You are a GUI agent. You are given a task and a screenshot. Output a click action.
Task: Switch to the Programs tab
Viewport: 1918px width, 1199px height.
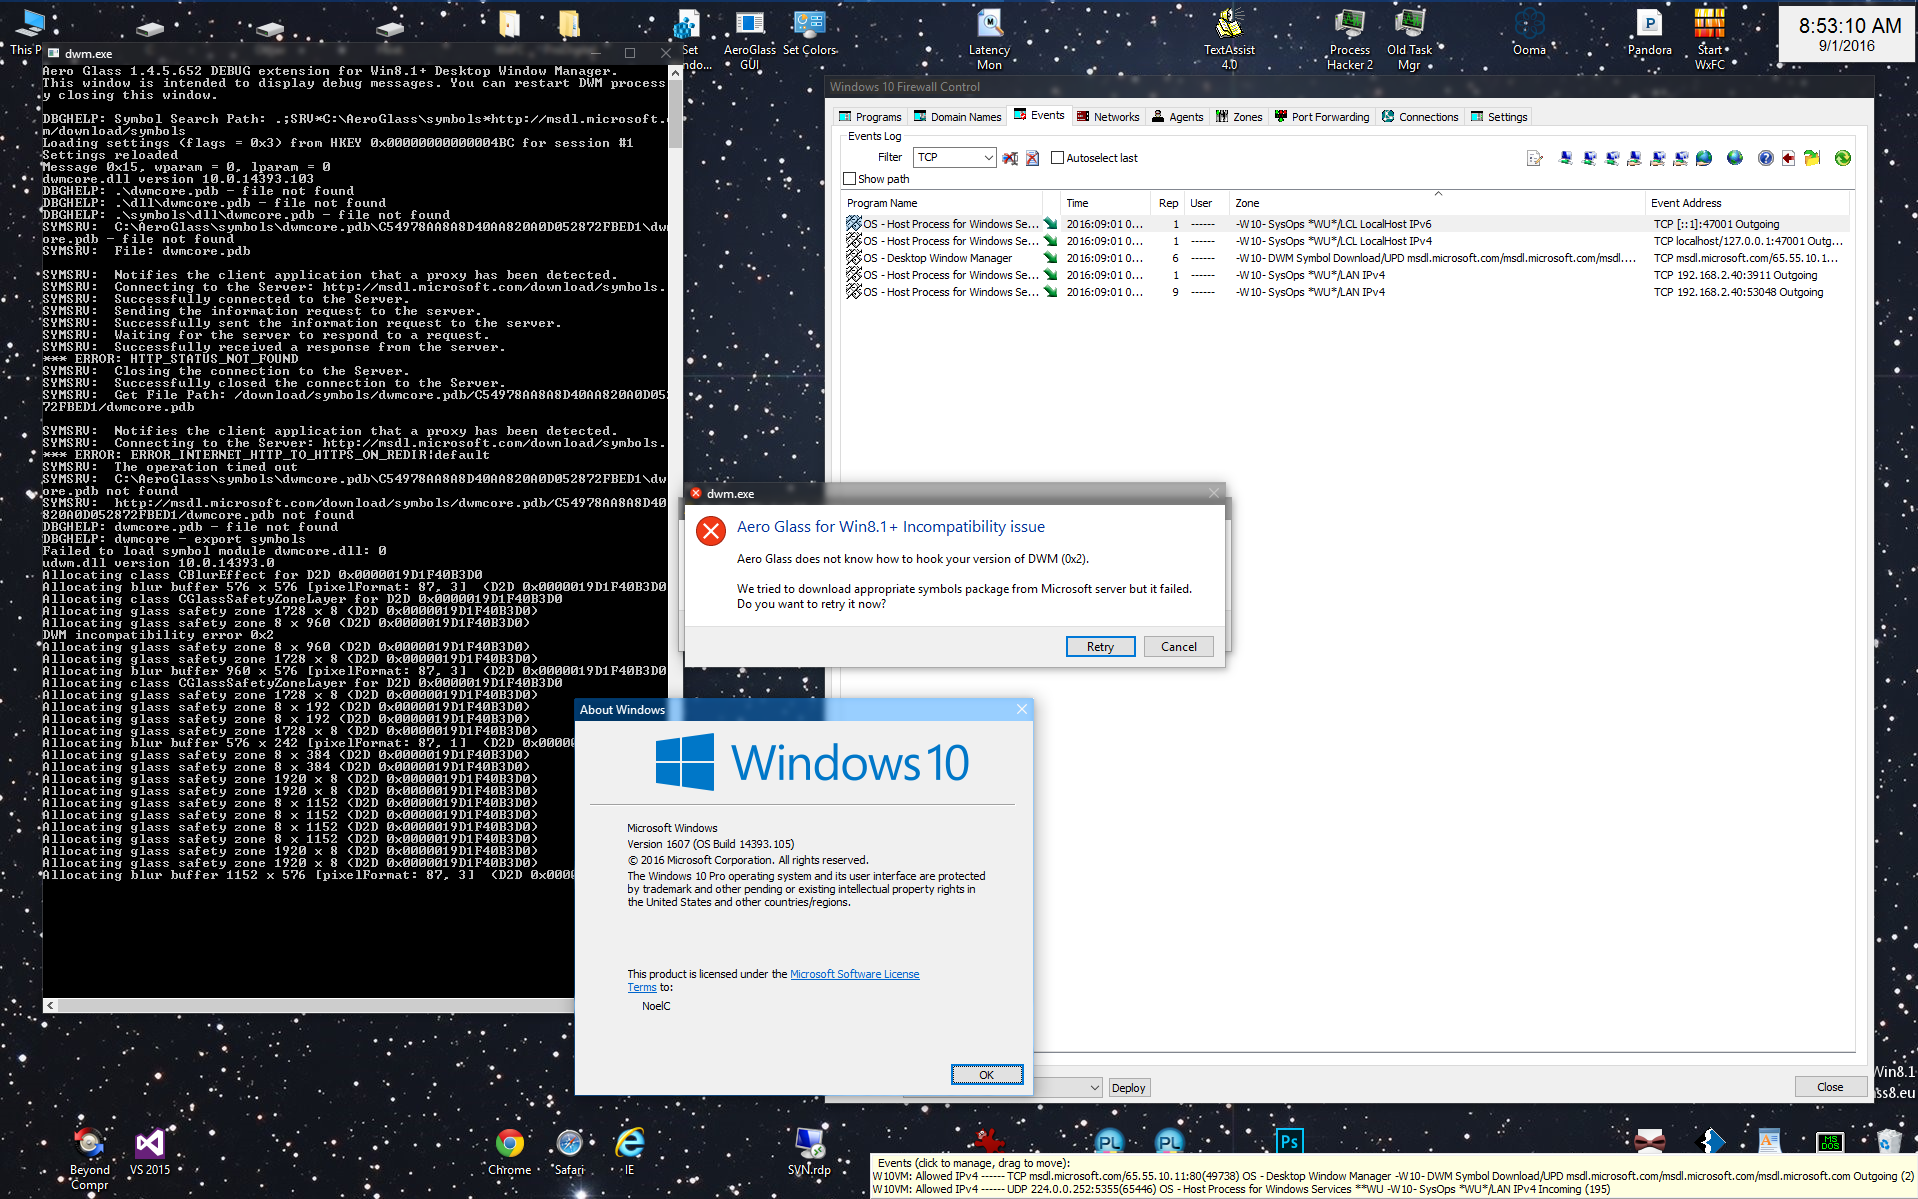(870, 117)
